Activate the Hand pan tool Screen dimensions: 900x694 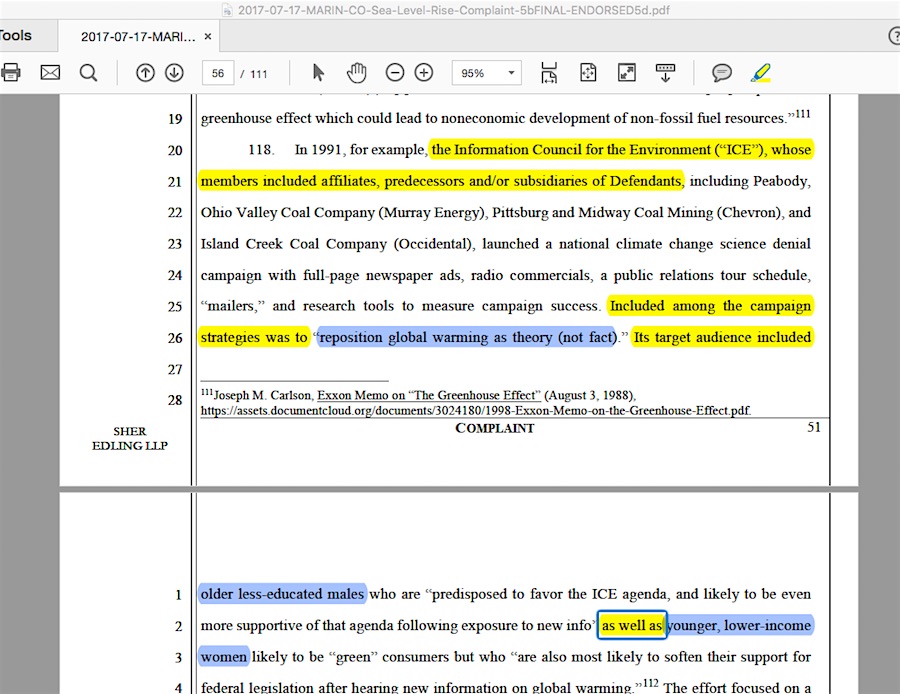(x=356, y=73)
